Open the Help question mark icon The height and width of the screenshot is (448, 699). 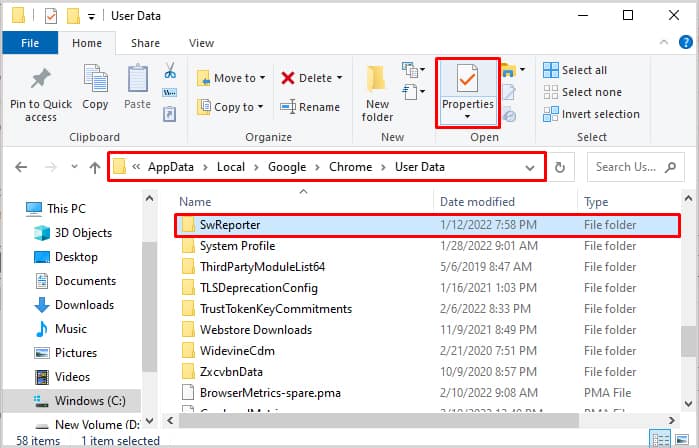[685, 42]
